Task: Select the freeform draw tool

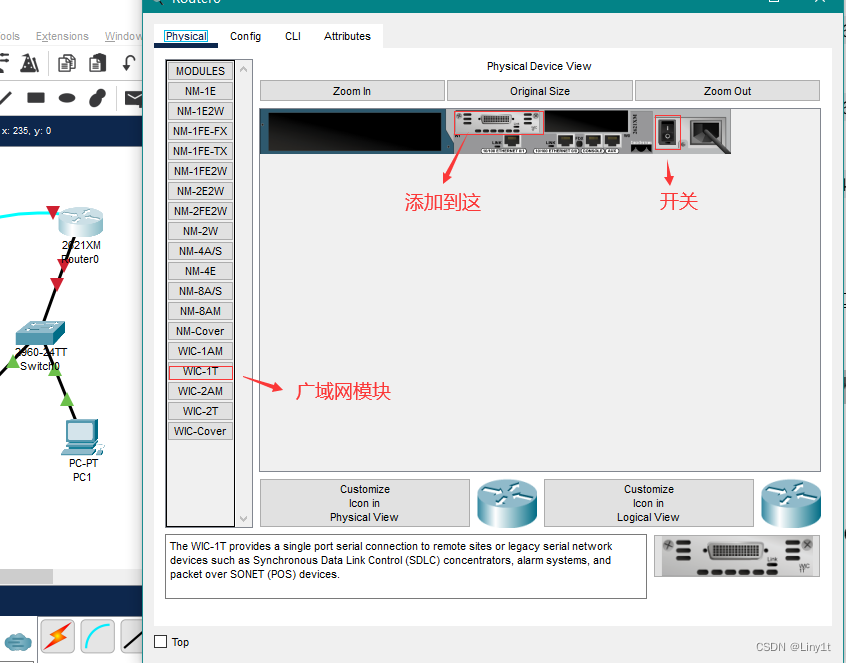Action: pyautogui.click(x=98, y=98)
